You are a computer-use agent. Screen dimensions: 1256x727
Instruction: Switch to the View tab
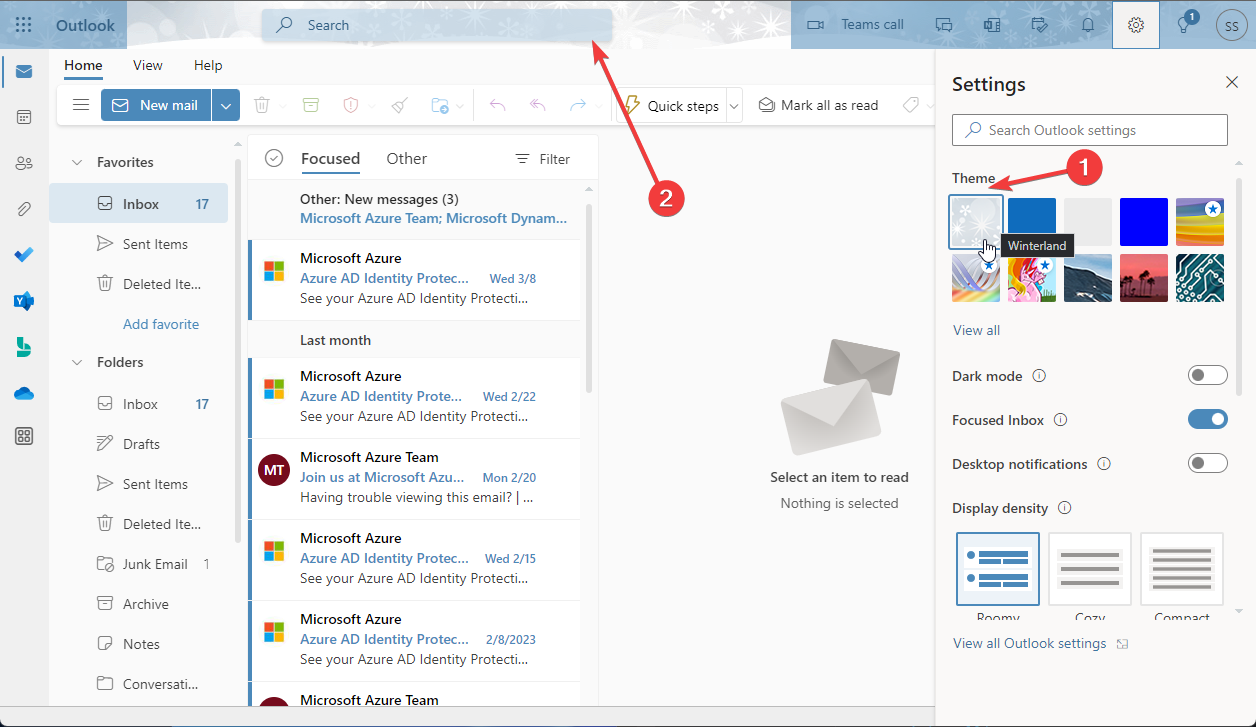click(148, 65)
